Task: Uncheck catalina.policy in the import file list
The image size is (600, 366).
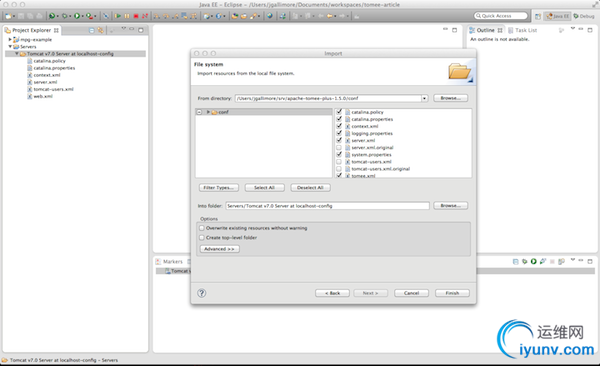Action: pos(339,112)
